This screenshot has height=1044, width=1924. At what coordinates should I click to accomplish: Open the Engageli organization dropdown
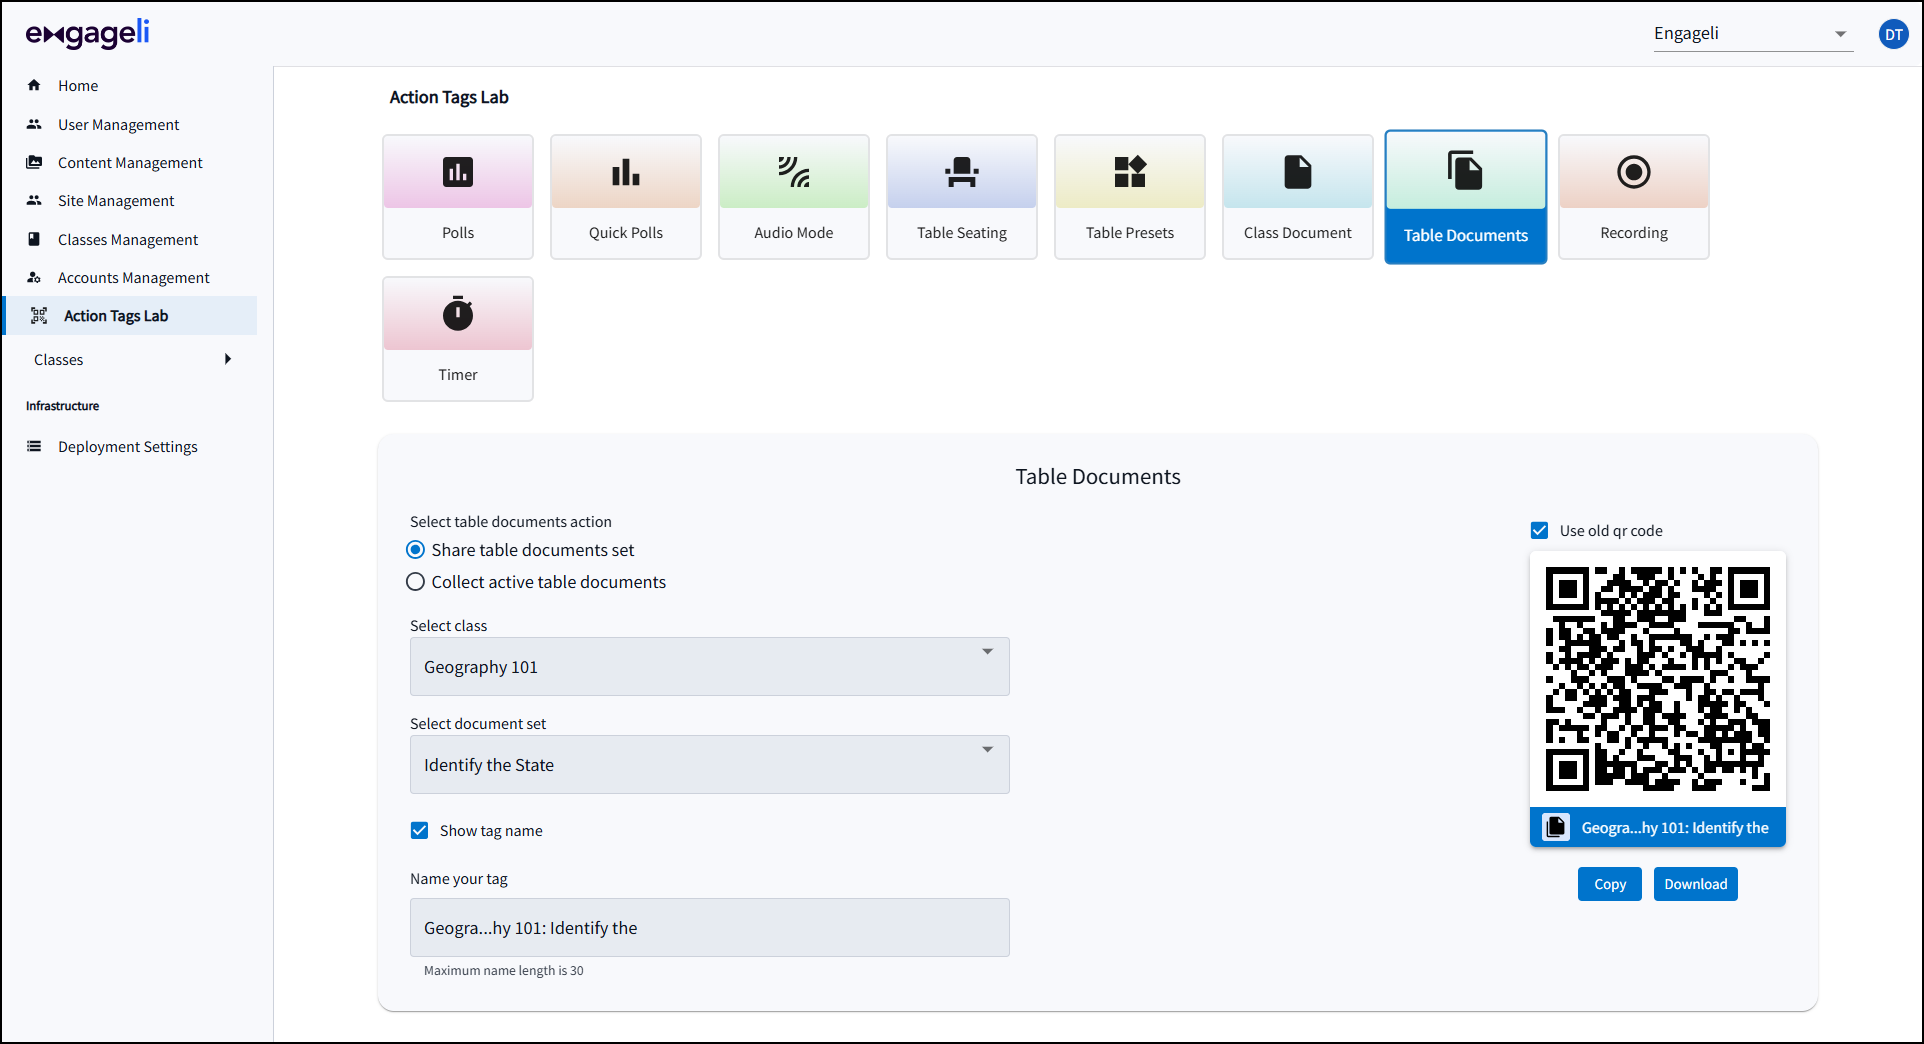[1753, 34]
